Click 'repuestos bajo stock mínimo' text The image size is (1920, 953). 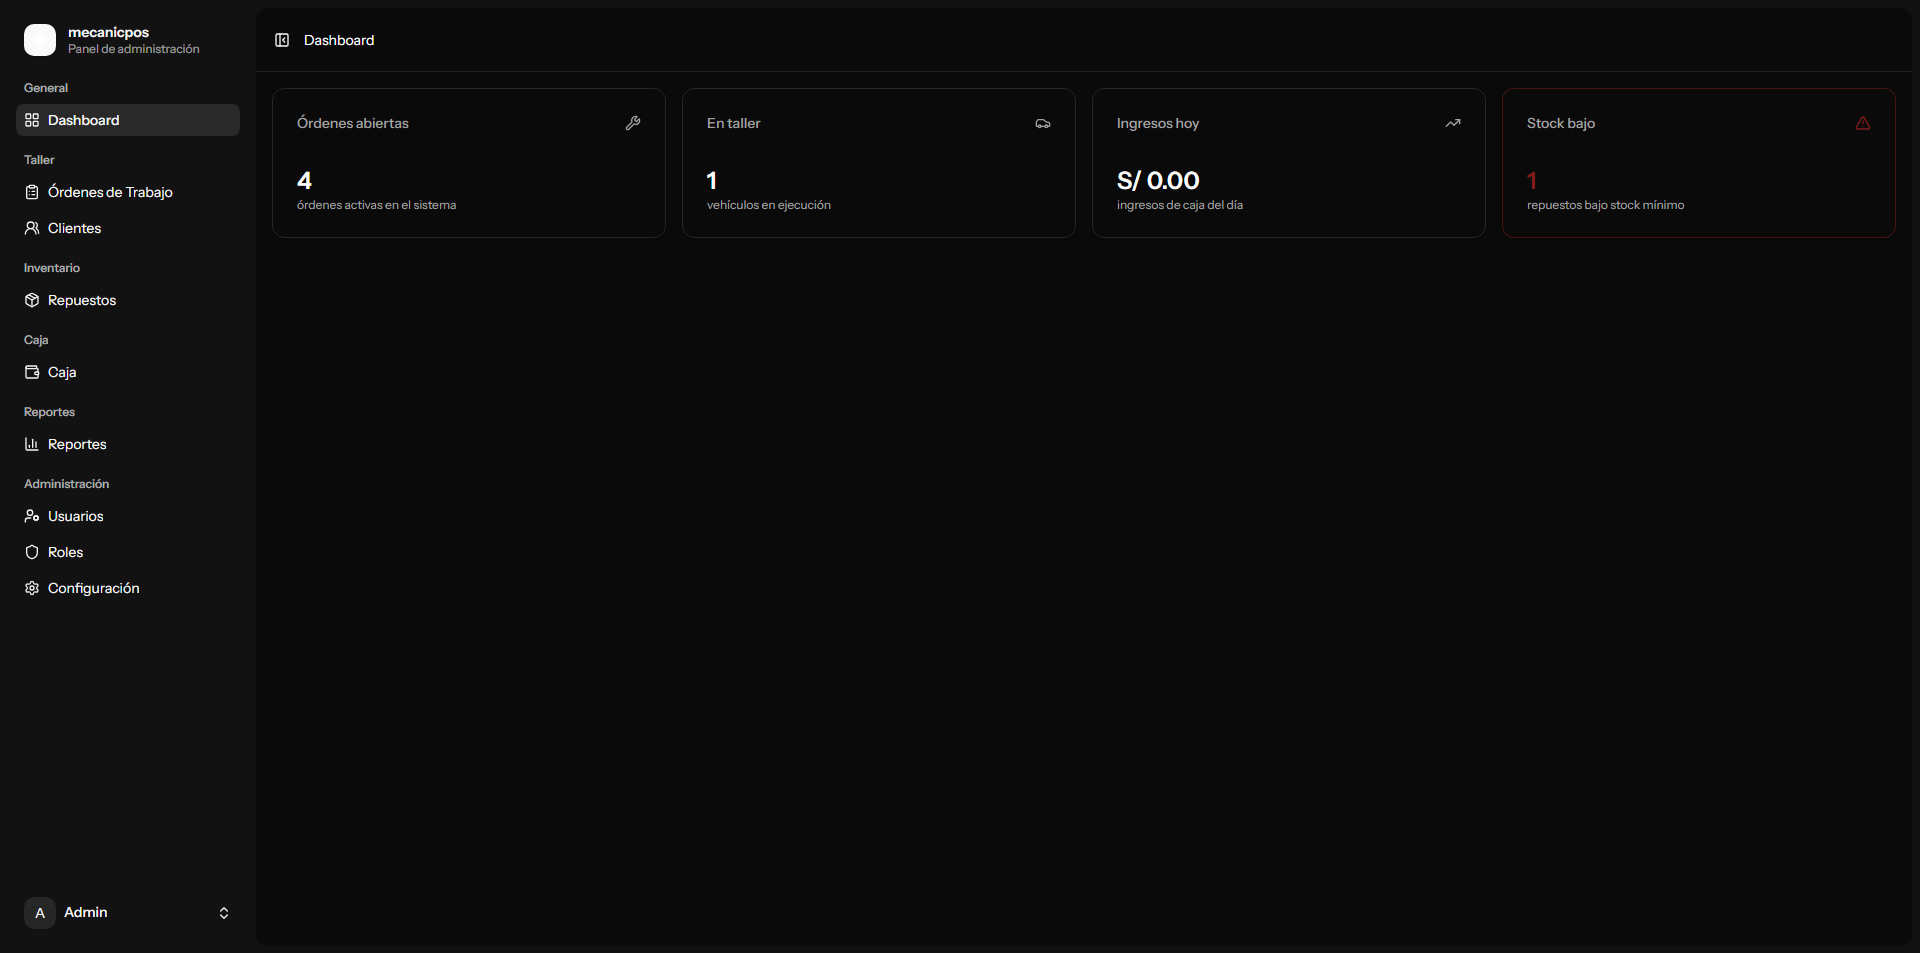pos(1606,205)
